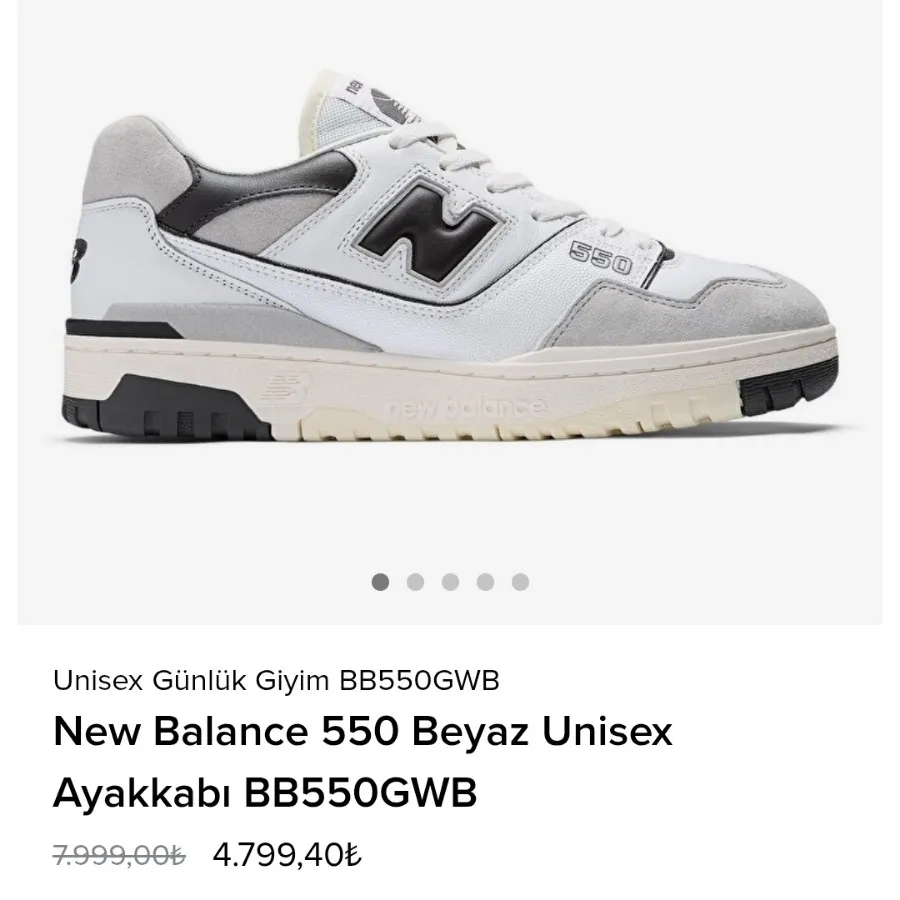Screen dimensions: 900x900
Task: Click the NB logo on the heel
Action: [79, 260]
